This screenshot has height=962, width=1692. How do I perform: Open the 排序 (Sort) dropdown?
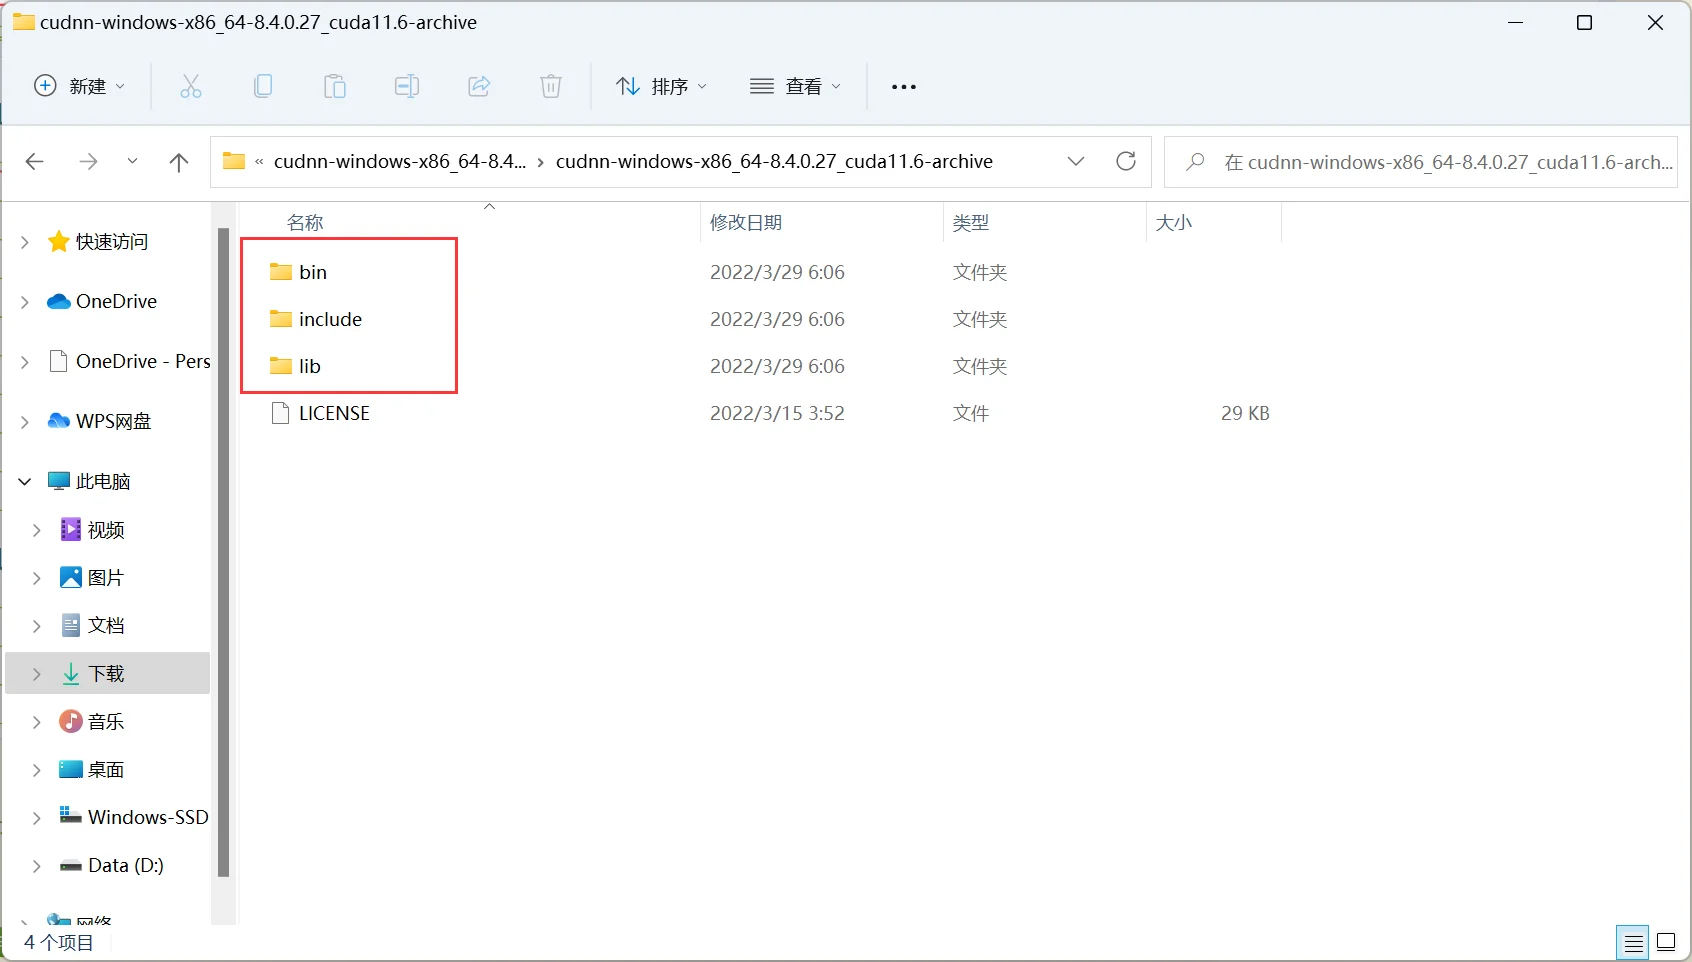click(661, 87)
